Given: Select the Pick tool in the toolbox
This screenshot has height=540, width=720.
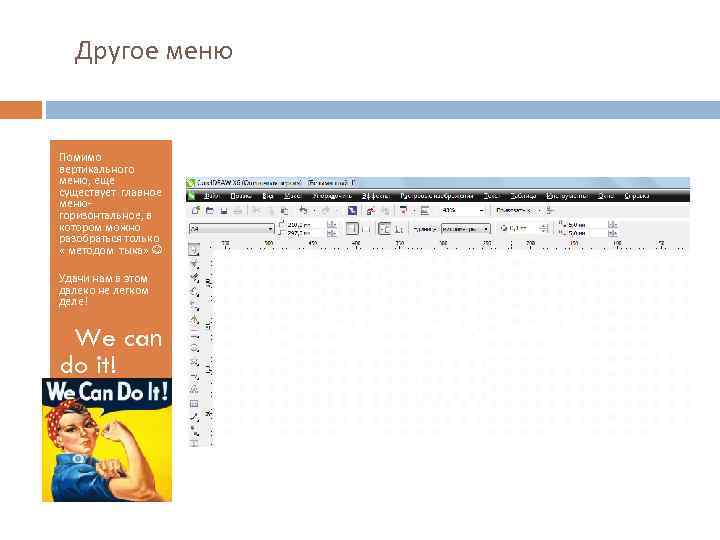Looking at the screenshot, I should (194, 250).
